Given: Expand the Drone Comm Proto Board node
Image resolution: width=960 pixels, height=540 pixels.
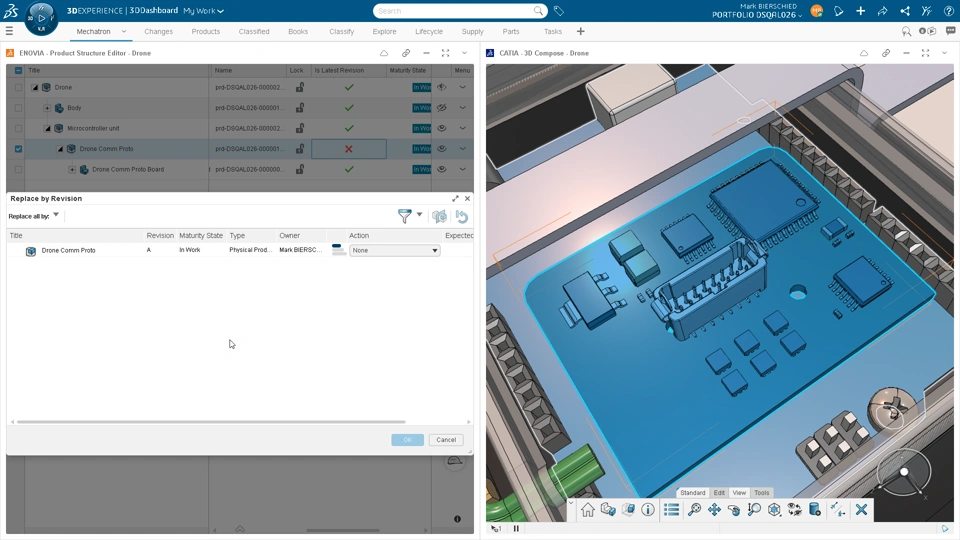Looking at the screenshot, I should point(72,170).
